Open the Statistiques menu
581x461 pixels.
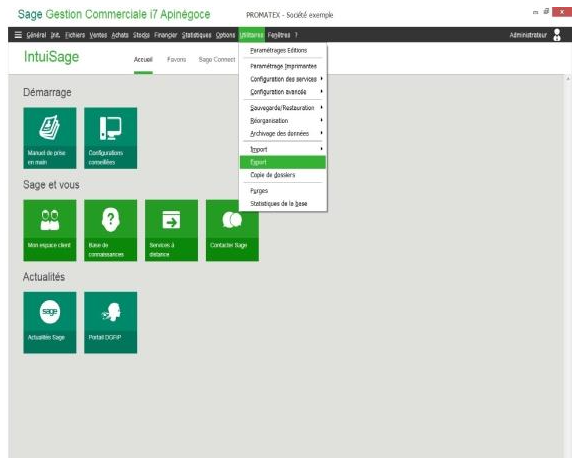click(x=196, y=35)
